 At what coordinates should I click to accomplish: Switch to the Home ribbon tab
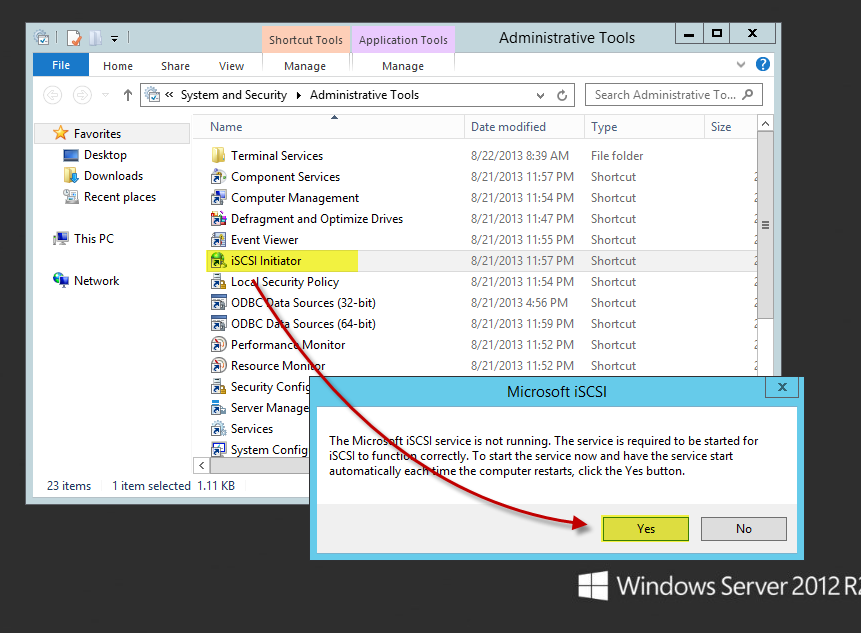[x=118, y=66]
